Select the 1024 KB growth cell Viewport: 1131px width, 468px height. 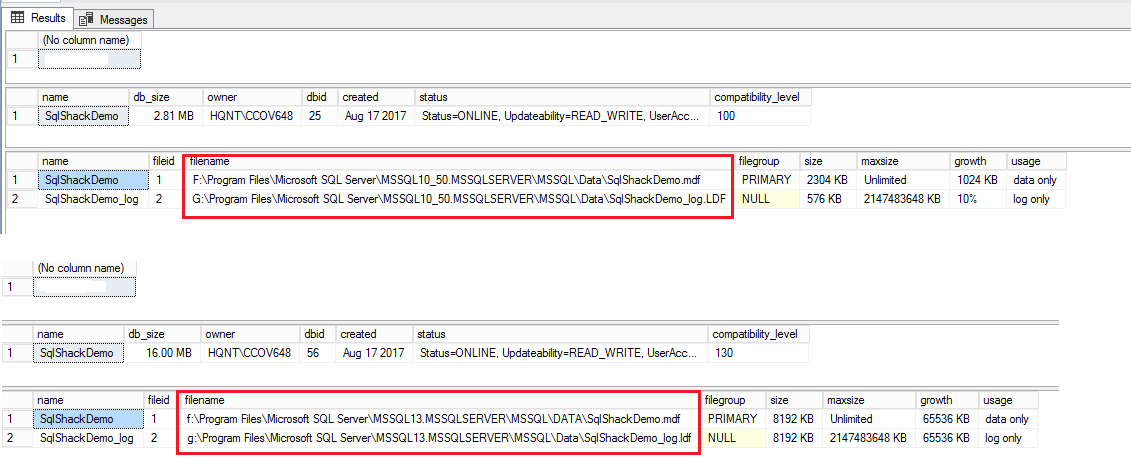980,180
